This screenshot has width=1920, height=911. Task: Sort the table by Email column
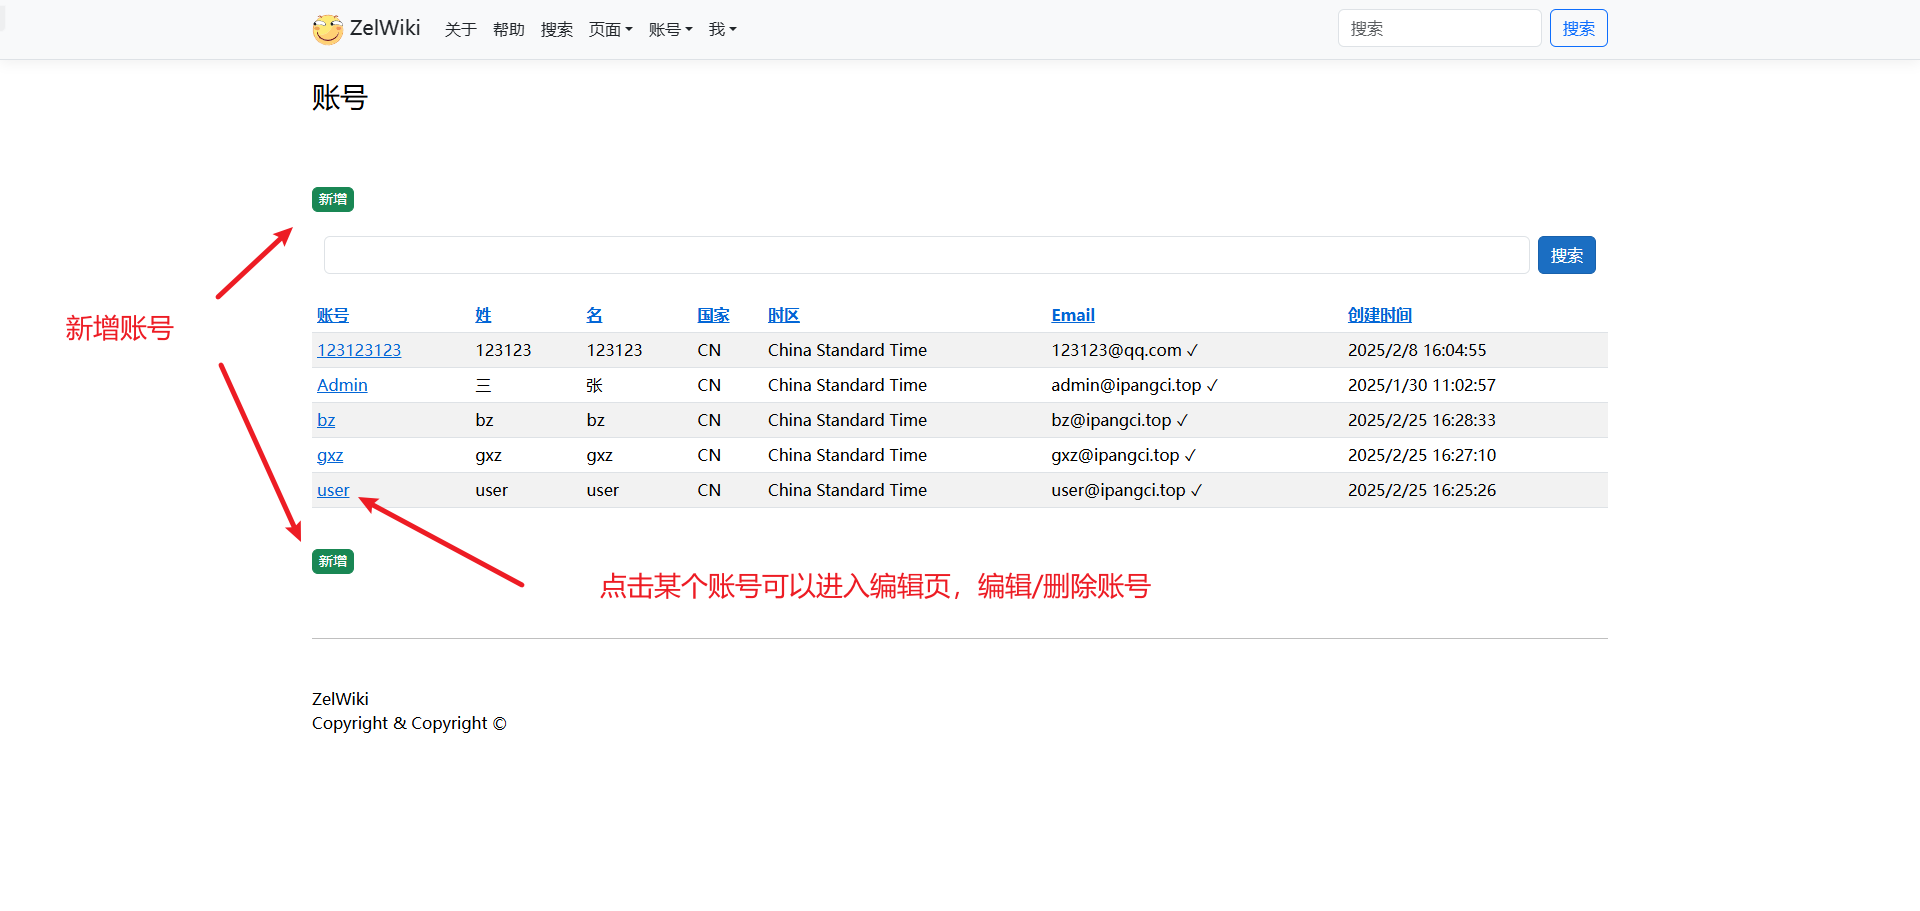click(1073, 315)
